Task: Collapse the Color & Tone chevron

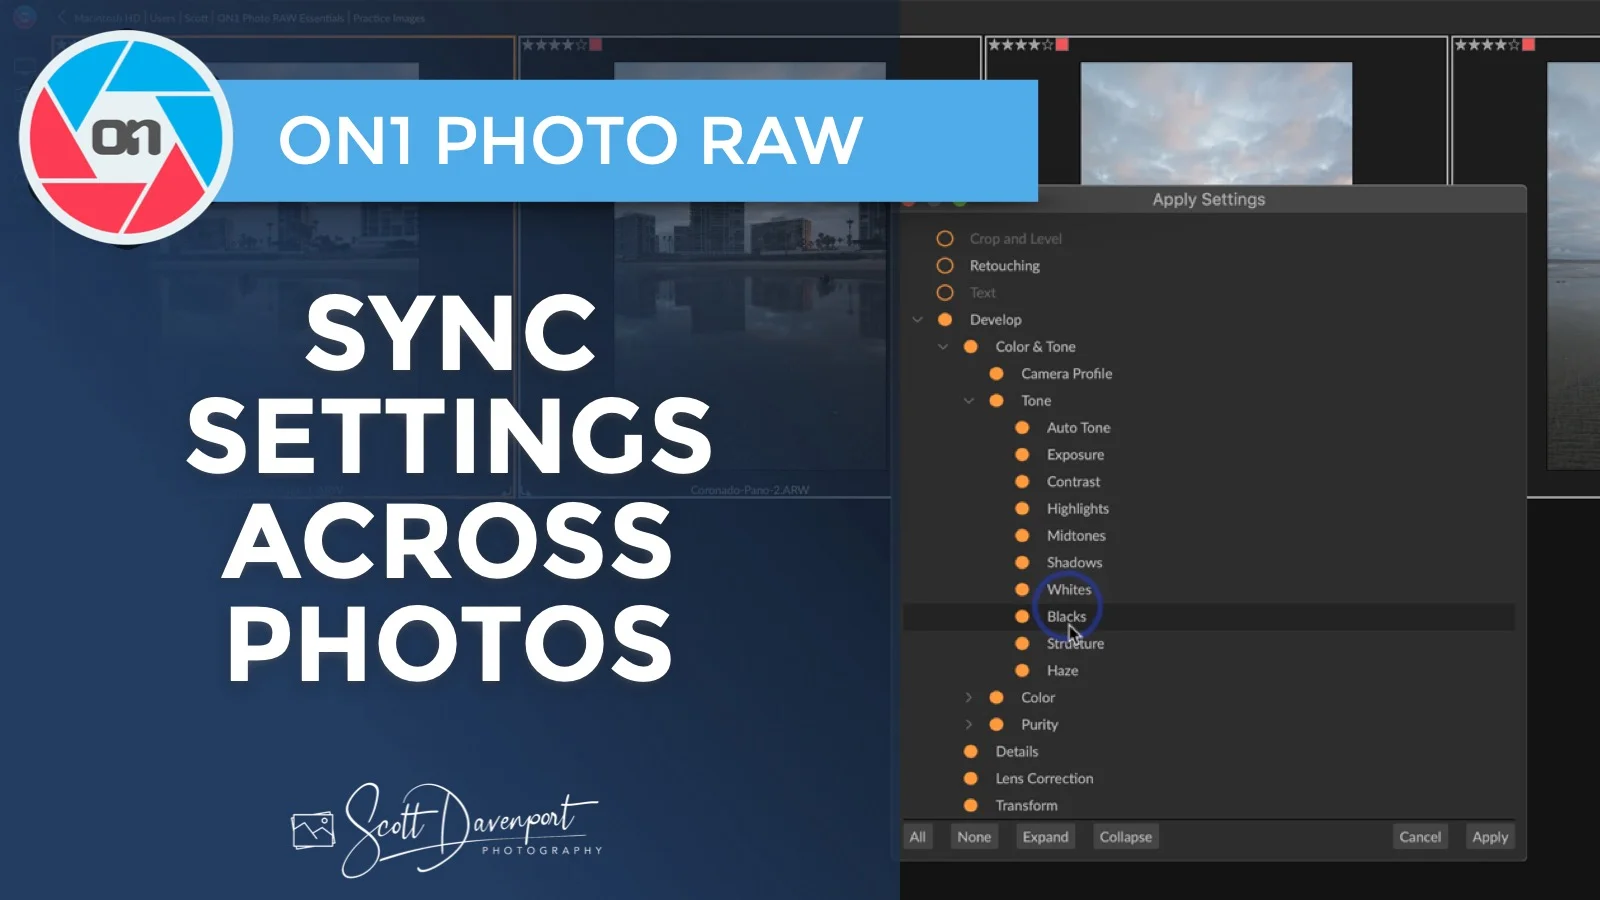Action: click(x=943, y=347)
